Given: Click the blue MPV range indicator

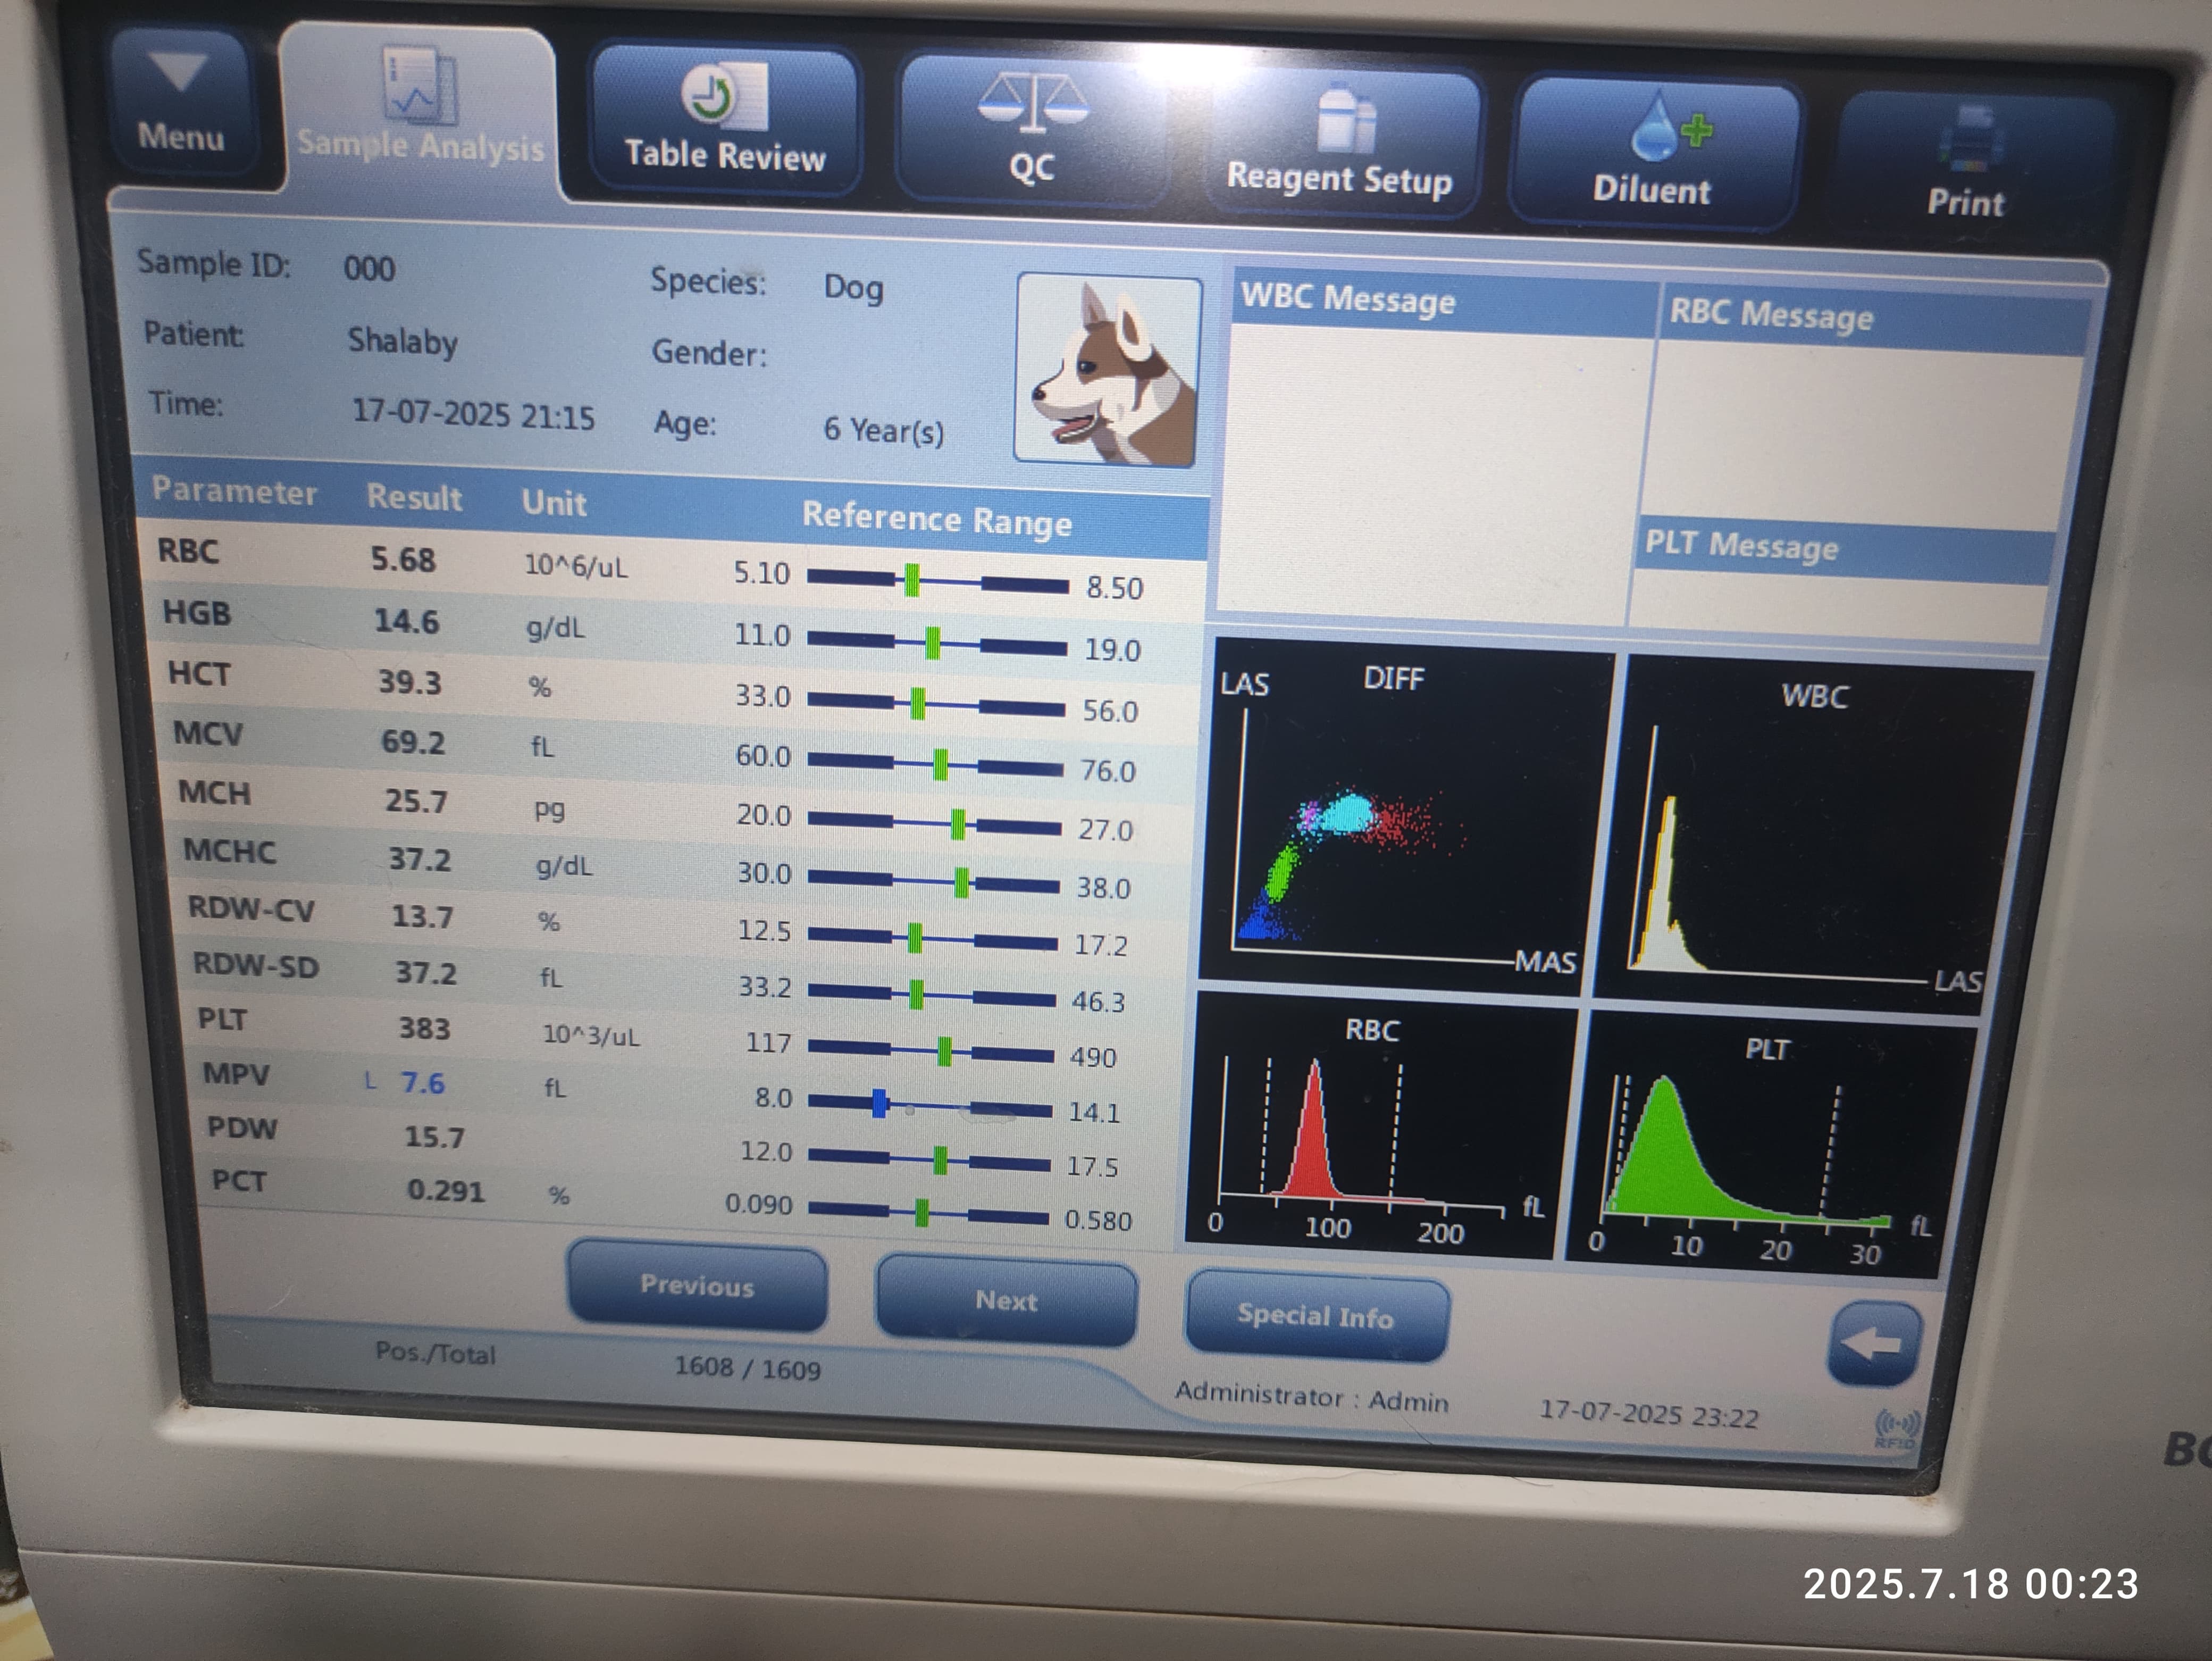Looking at the screenshot, I should click(879, 1103).
